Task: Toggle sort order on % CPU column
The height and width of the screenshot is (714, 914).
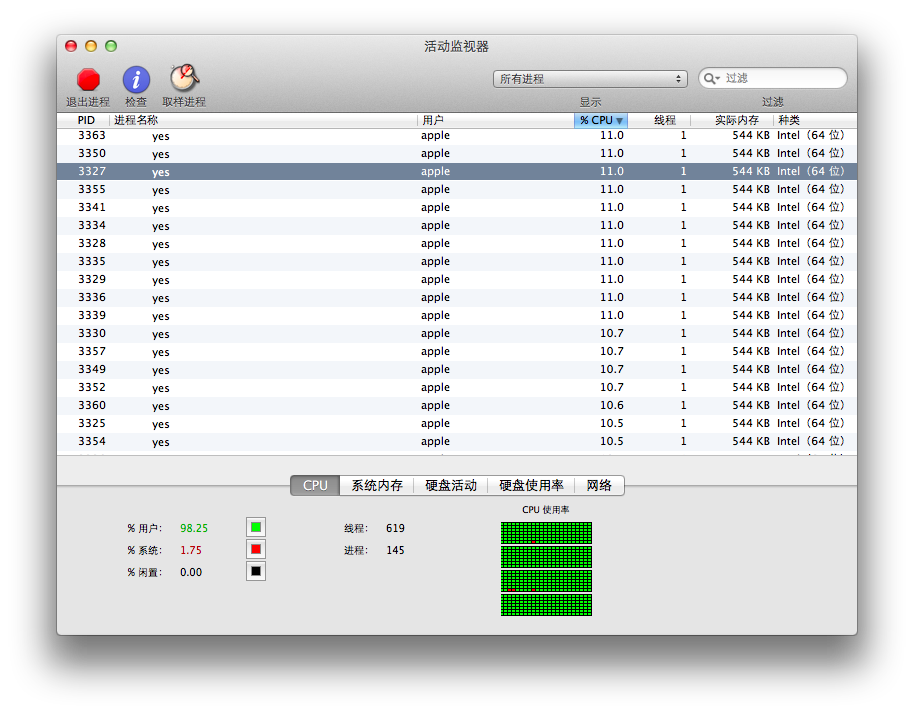Action: point(601,120)
